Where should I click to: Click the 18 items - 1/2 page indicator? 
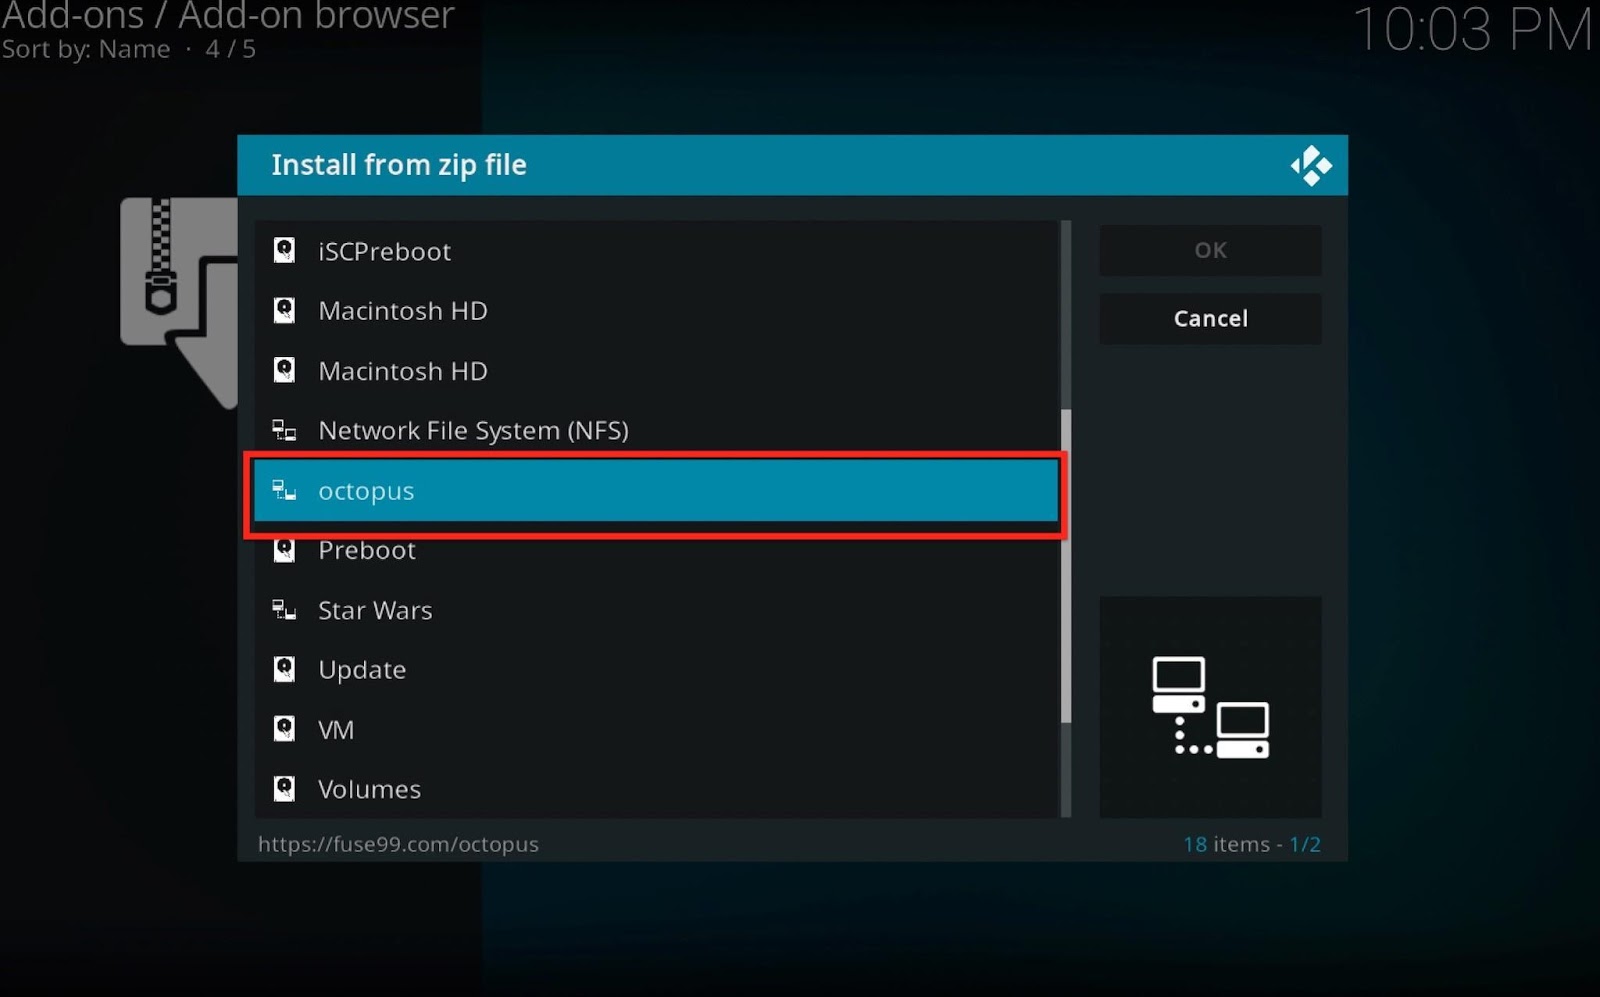(x=1251, y=844)
